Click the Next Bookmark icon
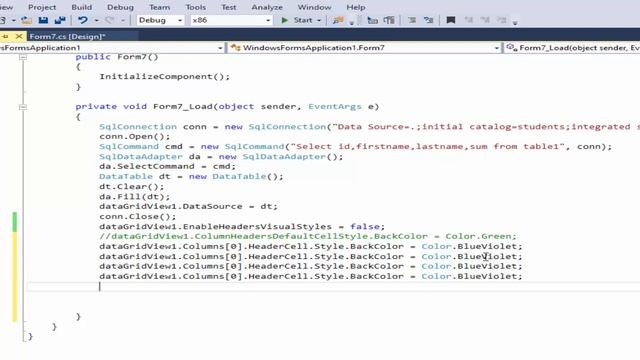Image resolution: width=640 pixels, height=360 pixels. click(x=485, y=20)
